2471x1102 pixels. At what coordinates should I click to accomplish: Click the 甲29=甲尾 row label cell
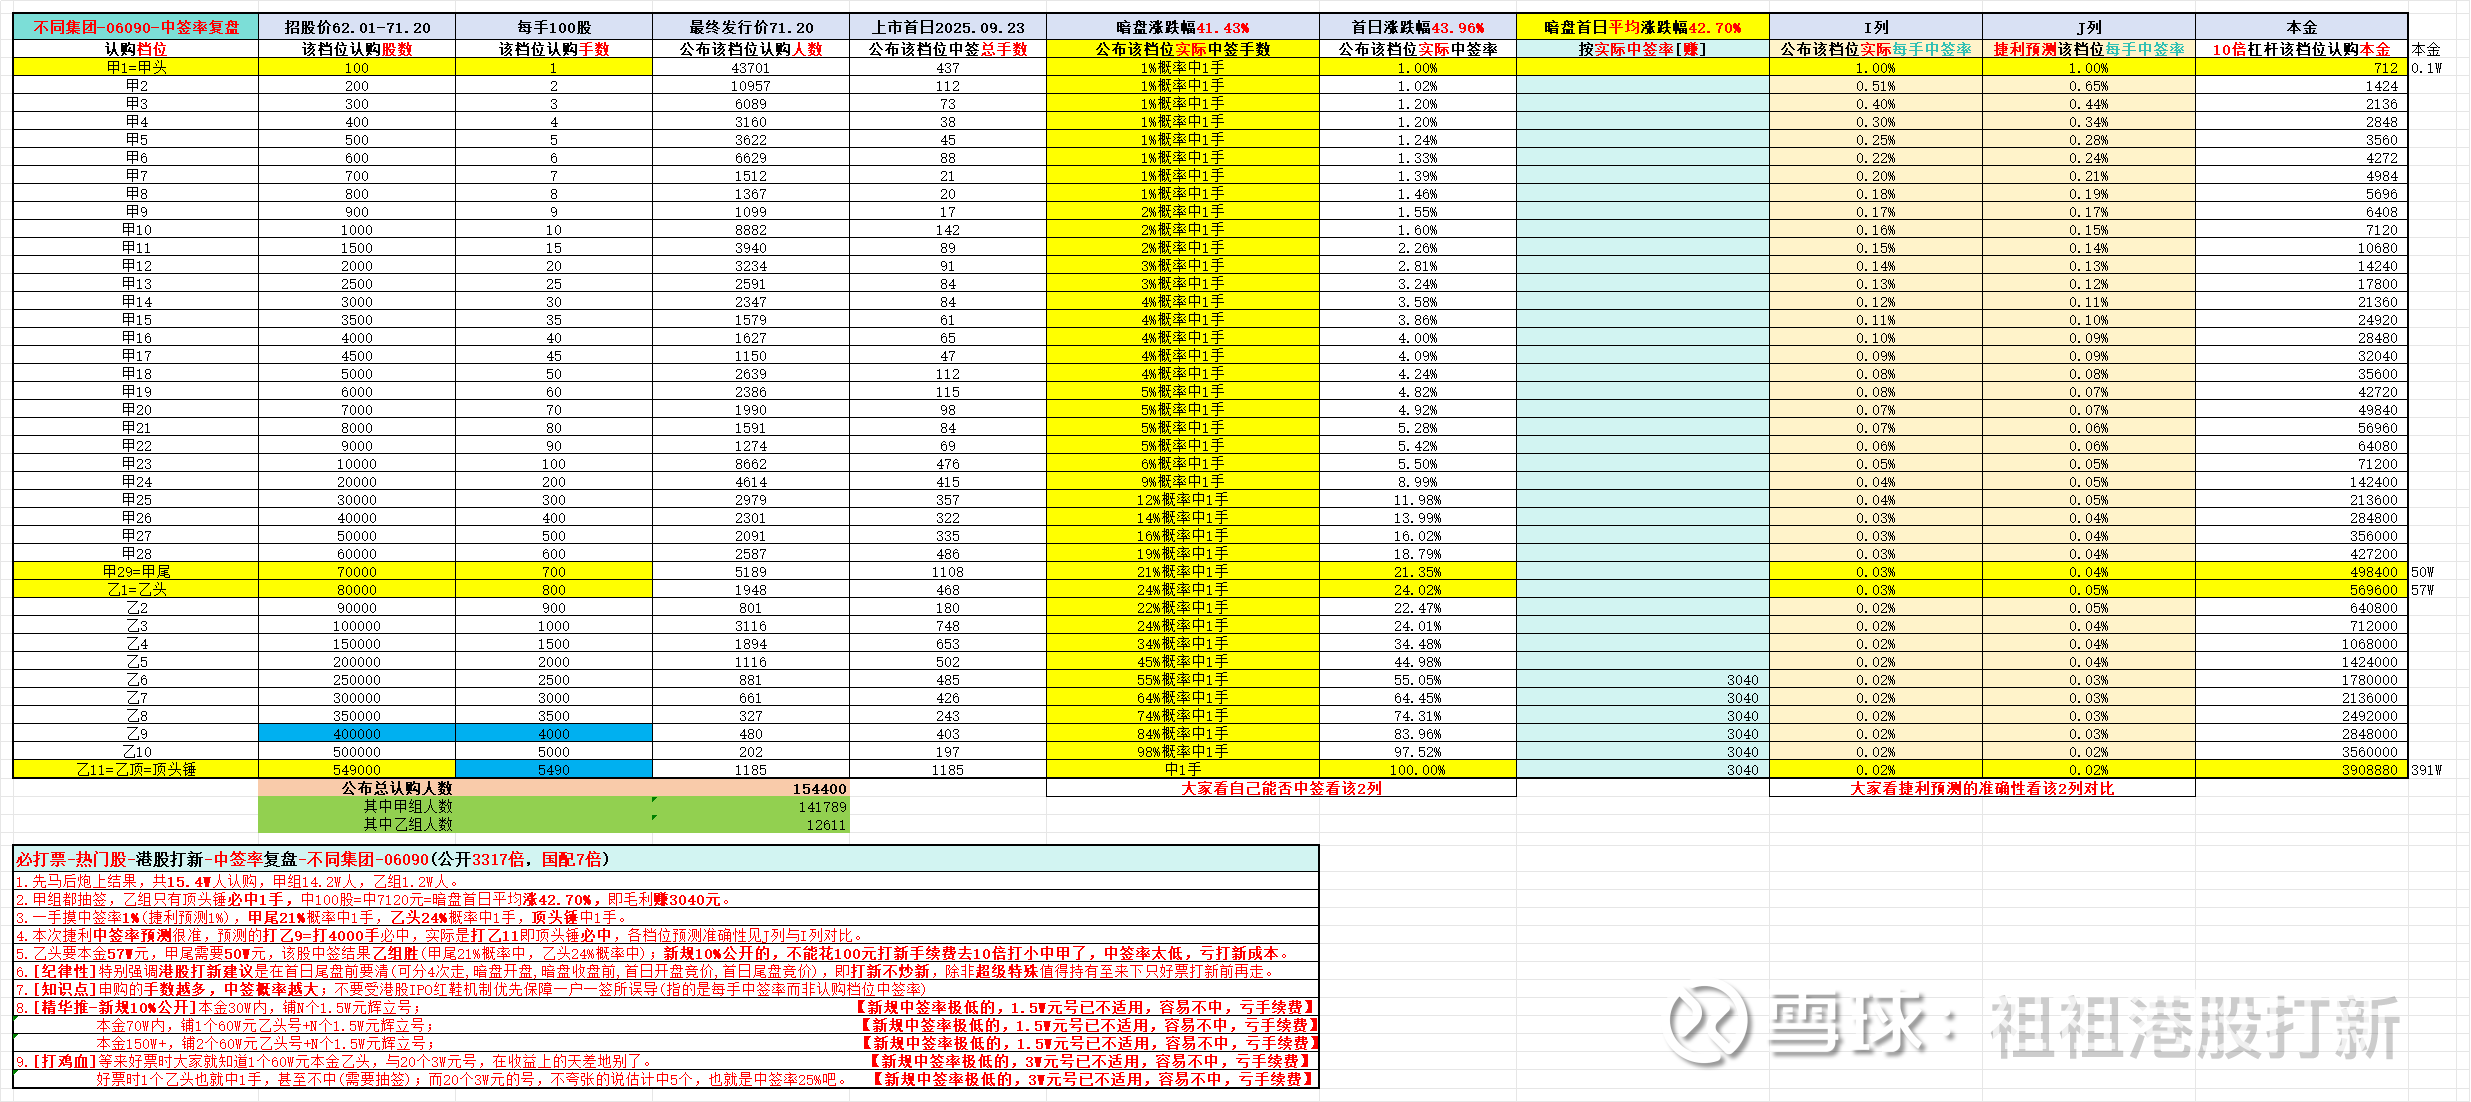(x=136, y=571)
